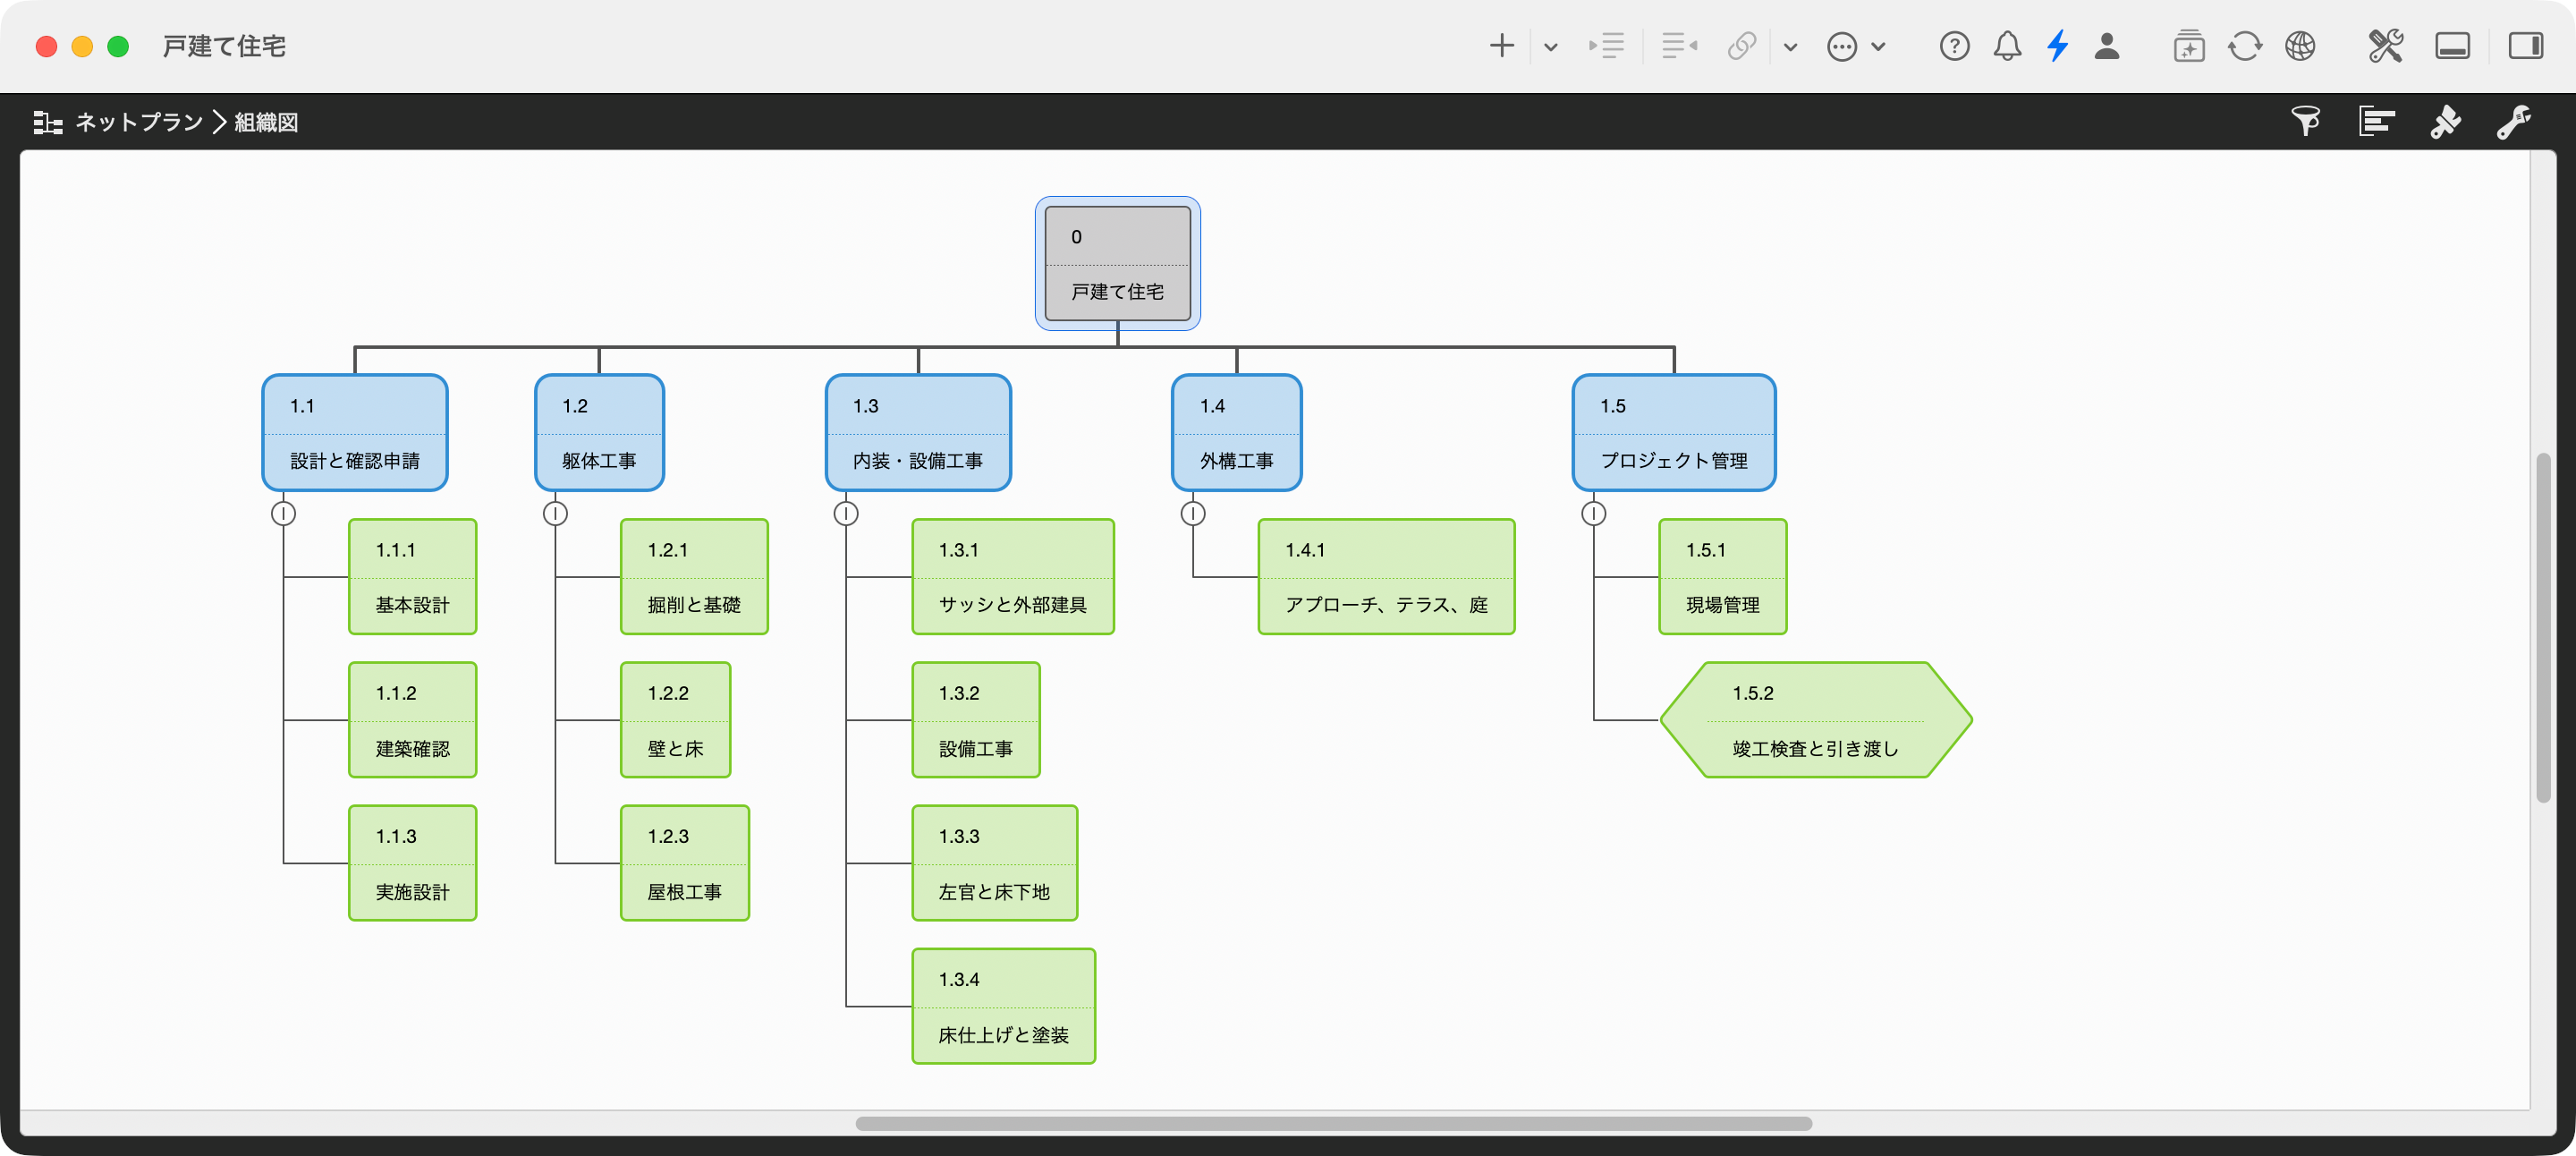Select the 1.1.3 実施設計 task
Image resolution: width=2576 pixels, height=1156 pixels.
coord(412,863)
